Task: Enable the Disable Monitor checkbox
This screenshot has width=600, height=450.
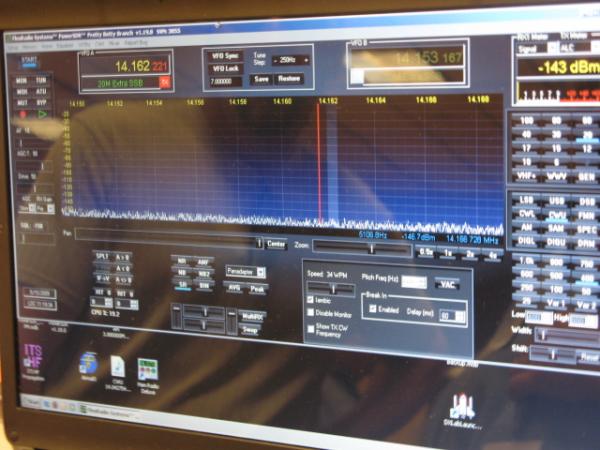Action: click(x=310, y=313)
